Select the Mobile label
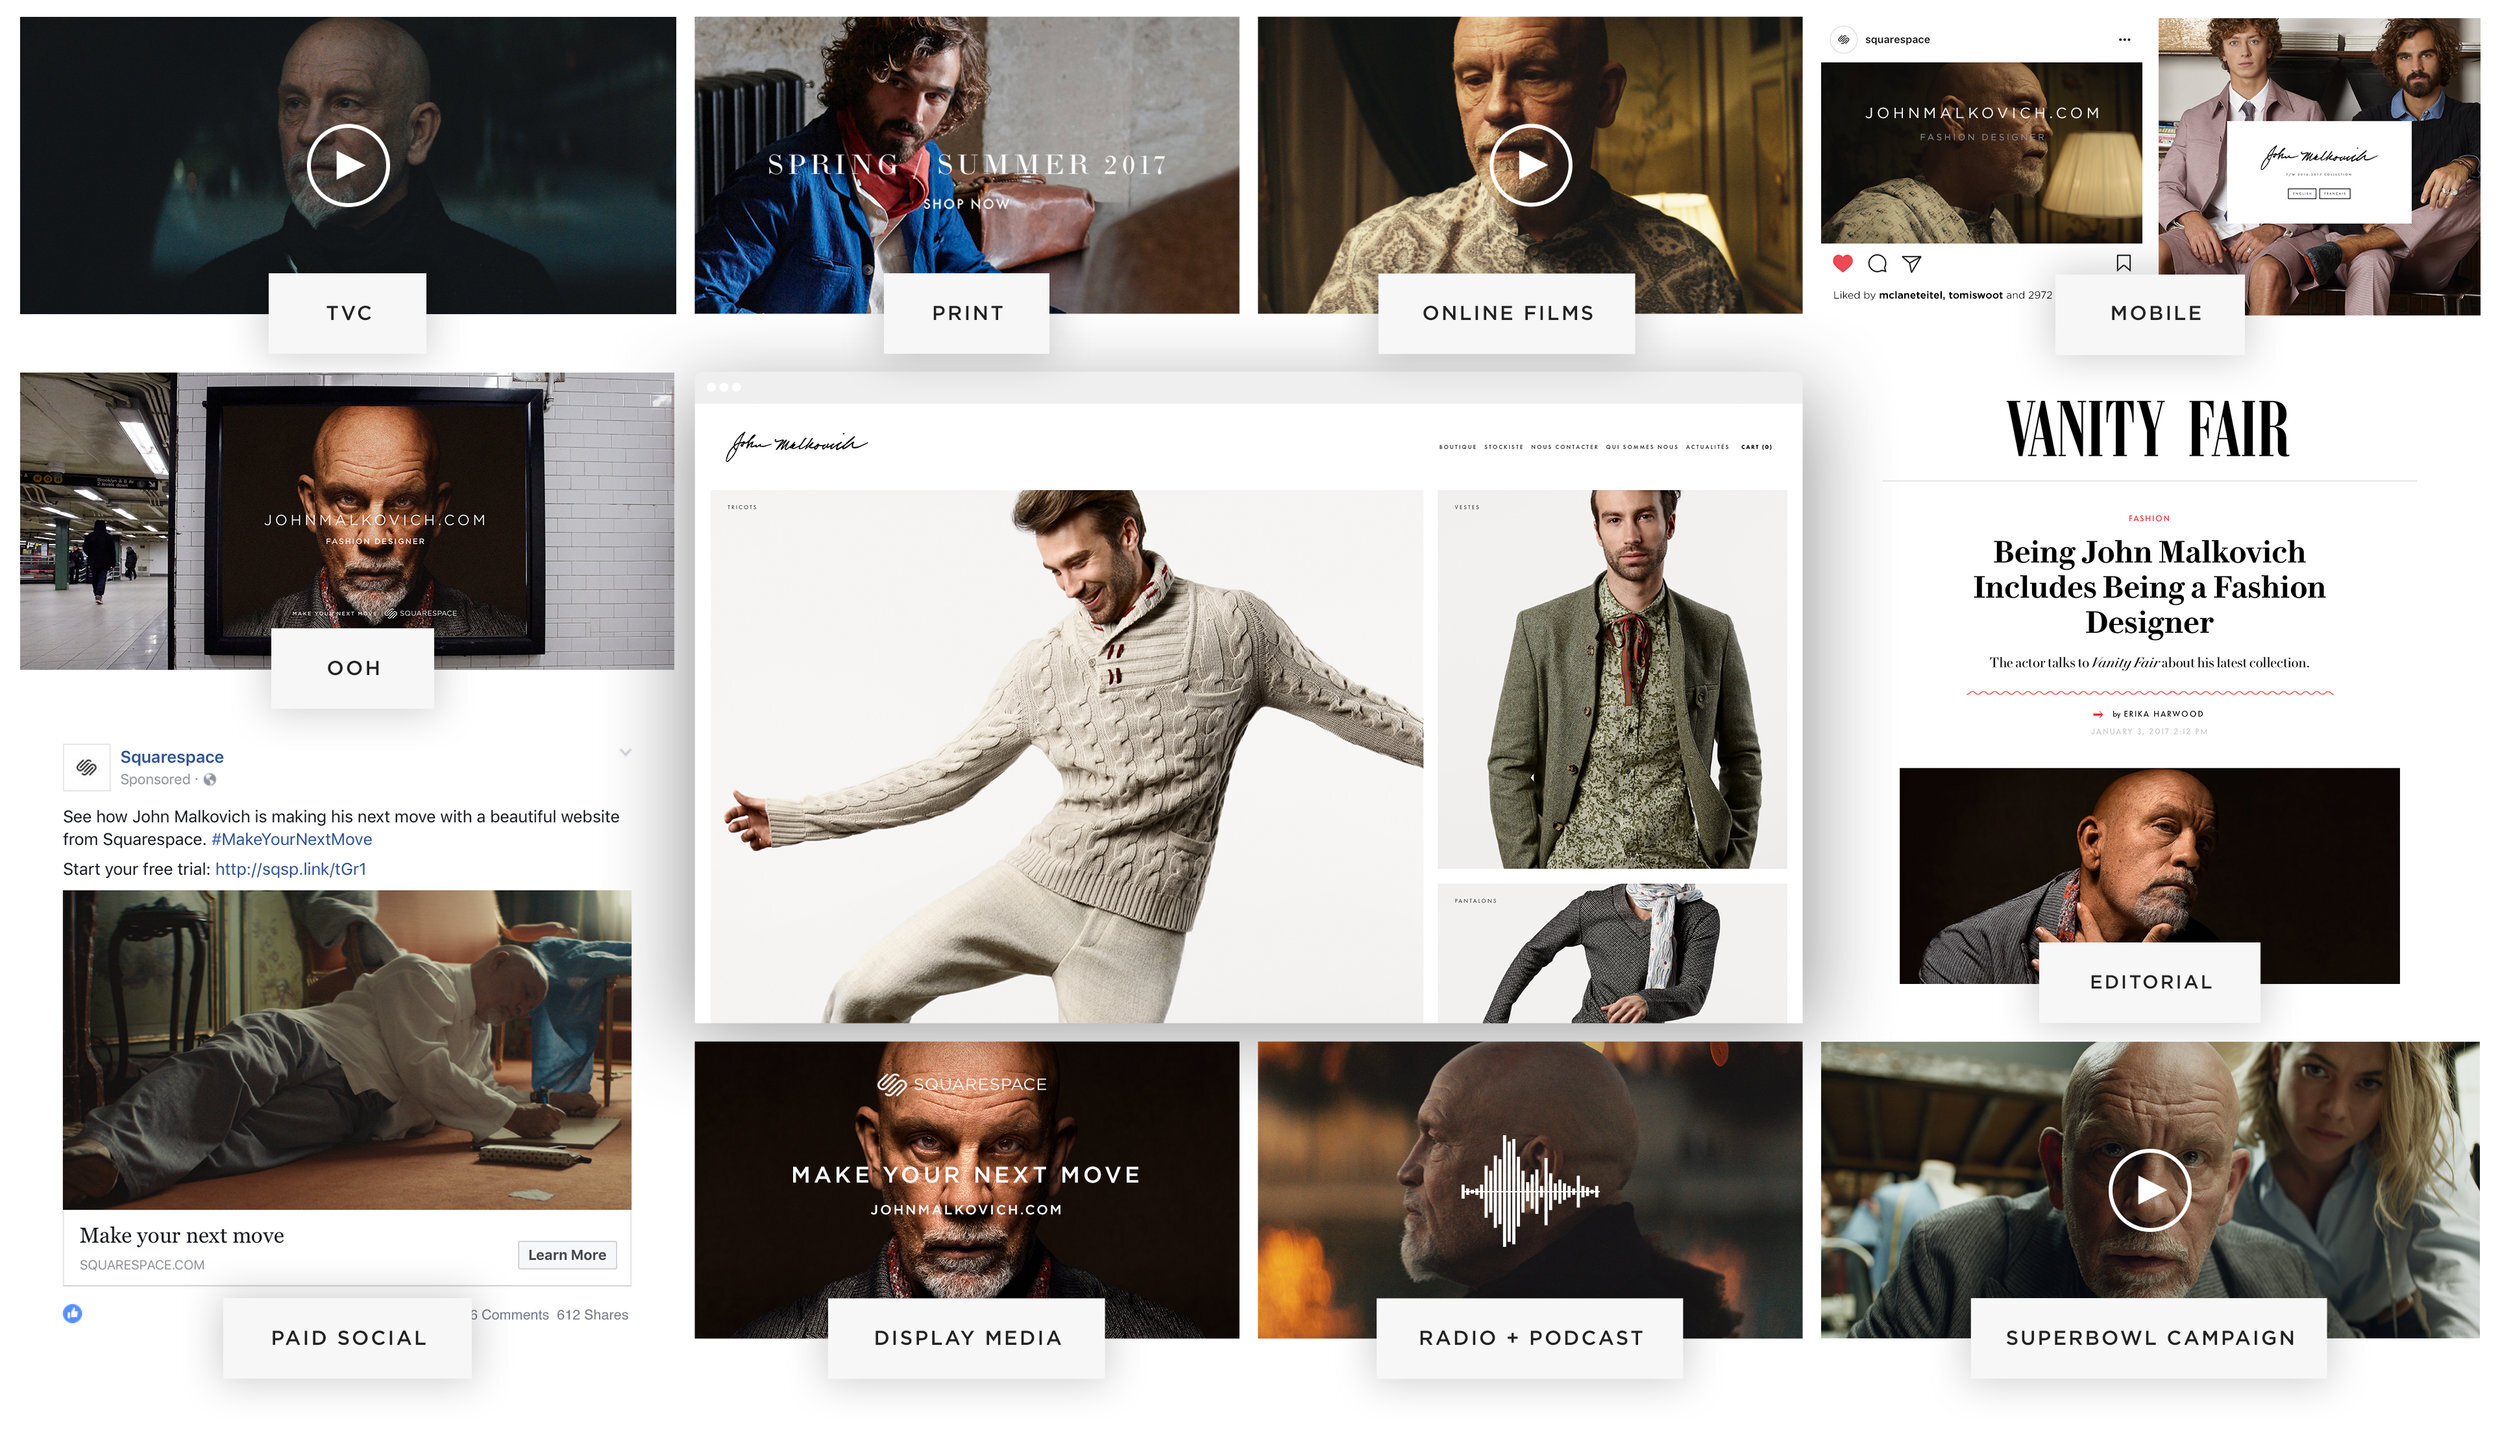Viewport: 2500px width, 1450px height. point(2150,313)
